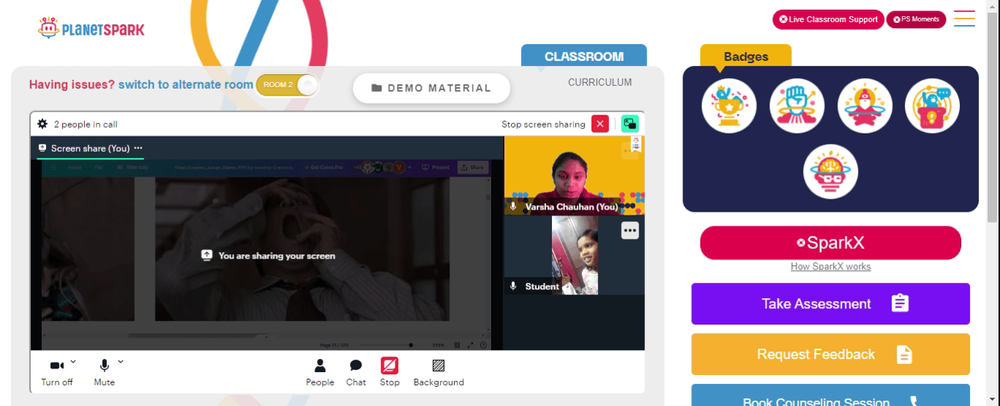Image resolution: width=1000 pixels, height=406 pixels.
Task: Open the hamburger menu at top right
Action: point(964,18)
